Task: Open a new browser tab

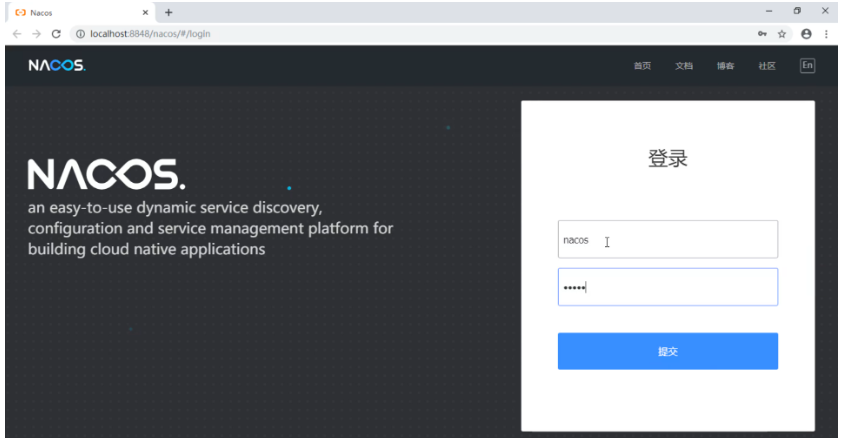Action: [x=169, y=12]
